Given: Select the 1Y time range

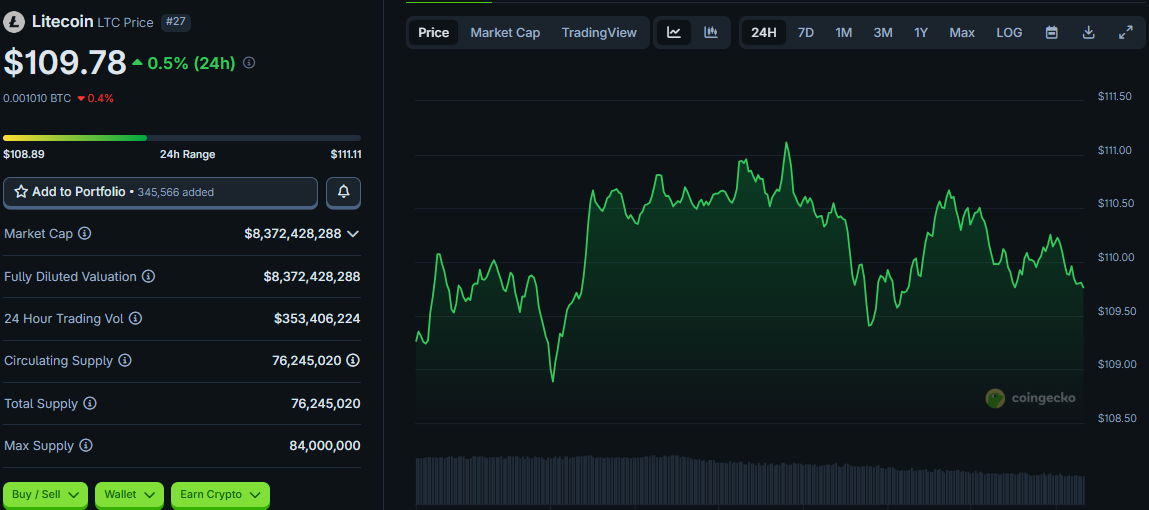Looking at the screenshot, I should (921, 32).
